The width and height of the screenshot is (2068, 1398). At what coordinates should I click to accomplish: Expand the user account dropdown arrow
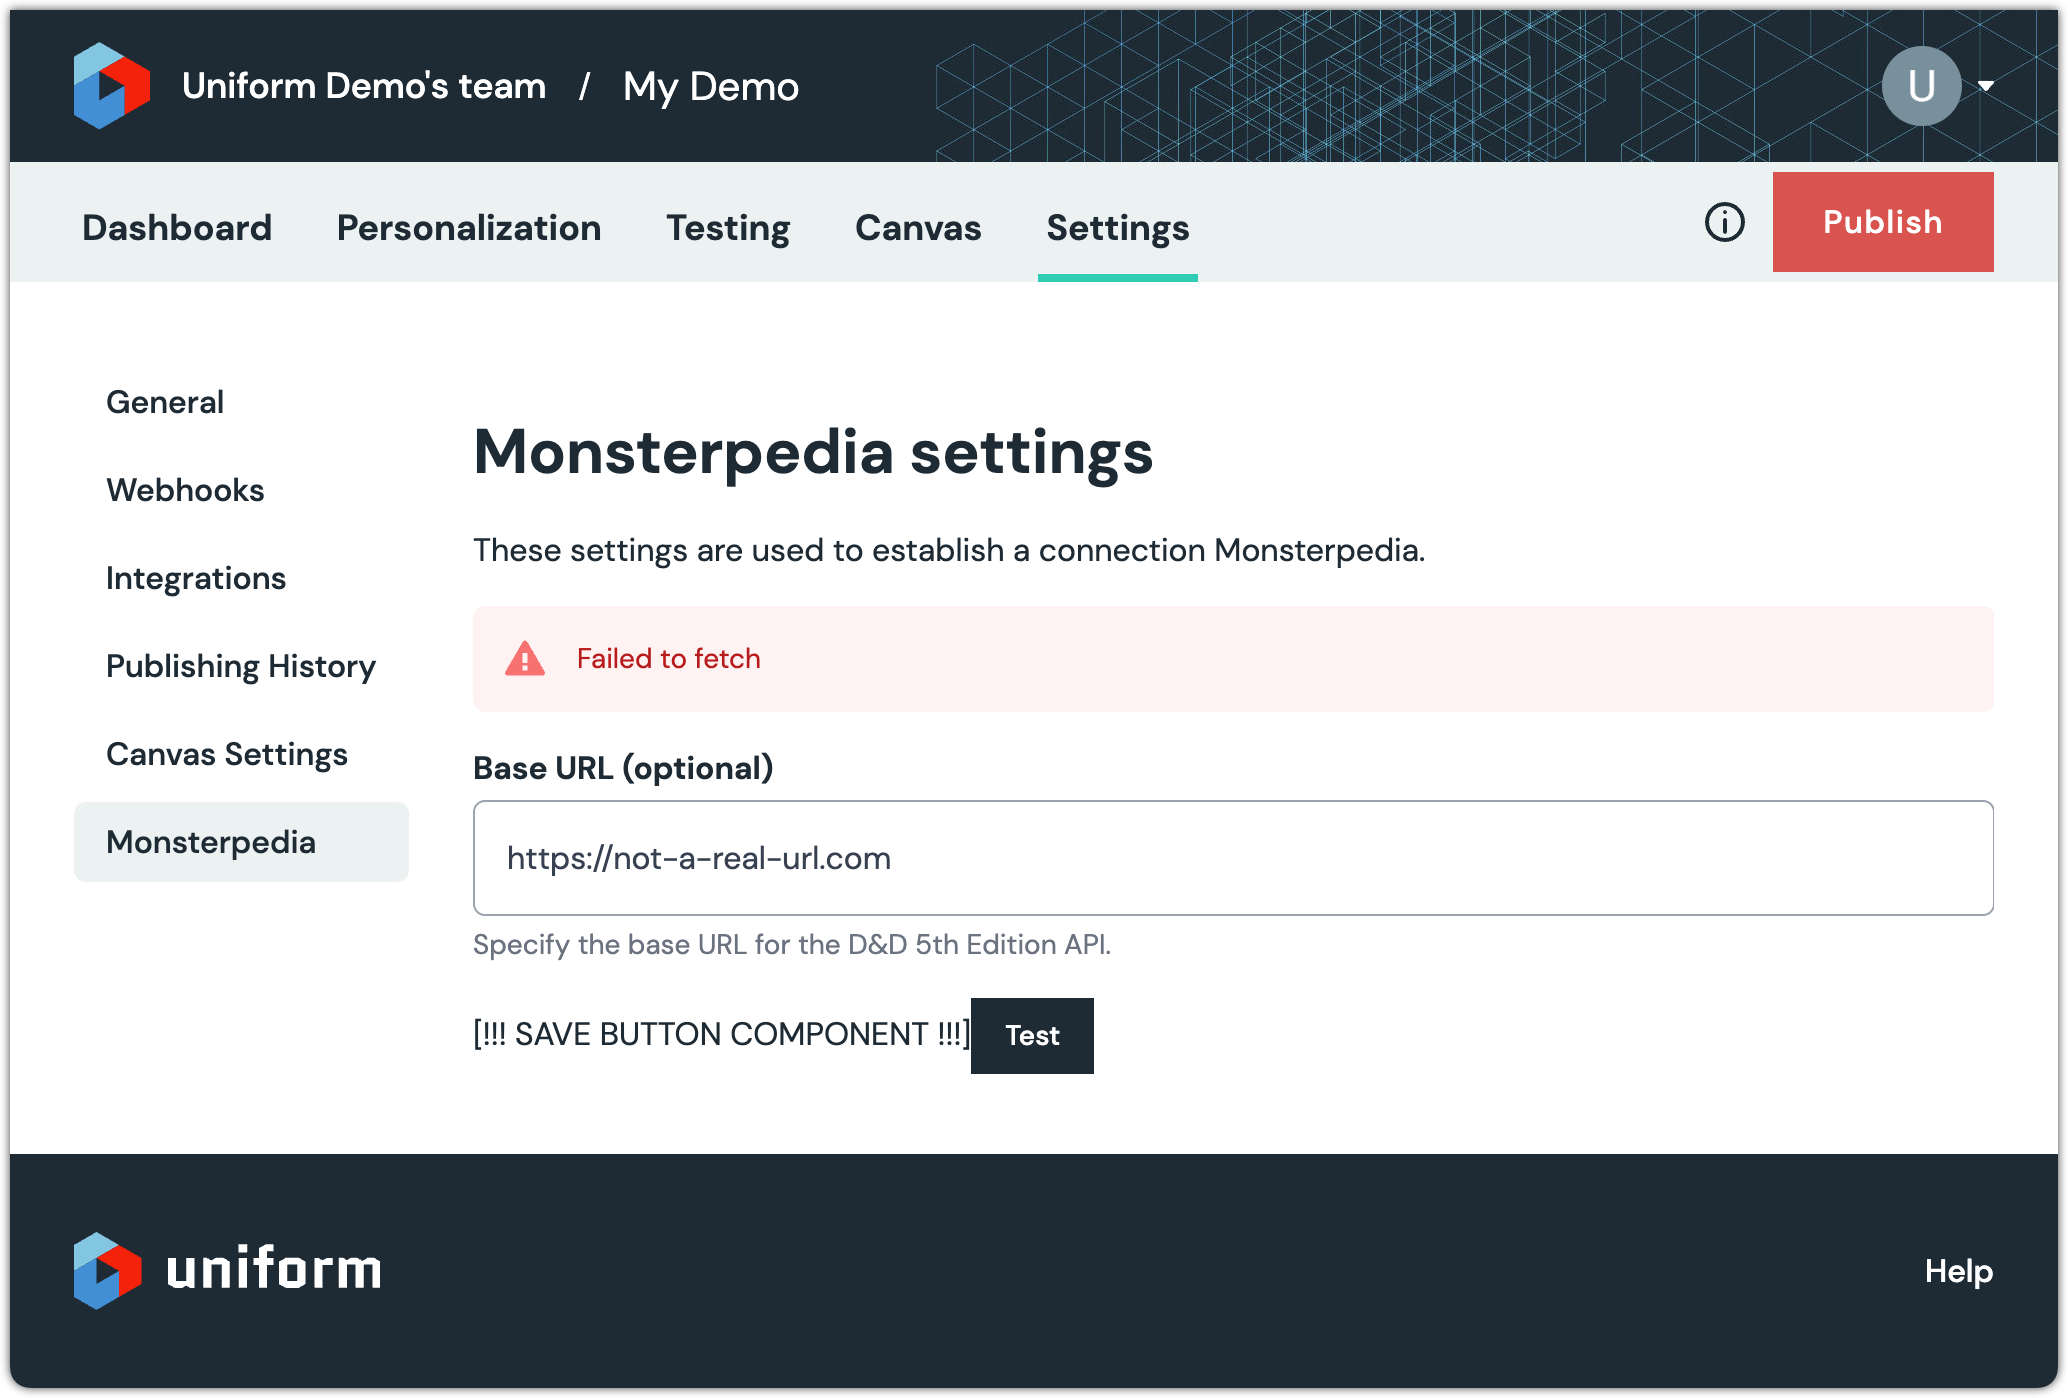tap(1986, 86)
